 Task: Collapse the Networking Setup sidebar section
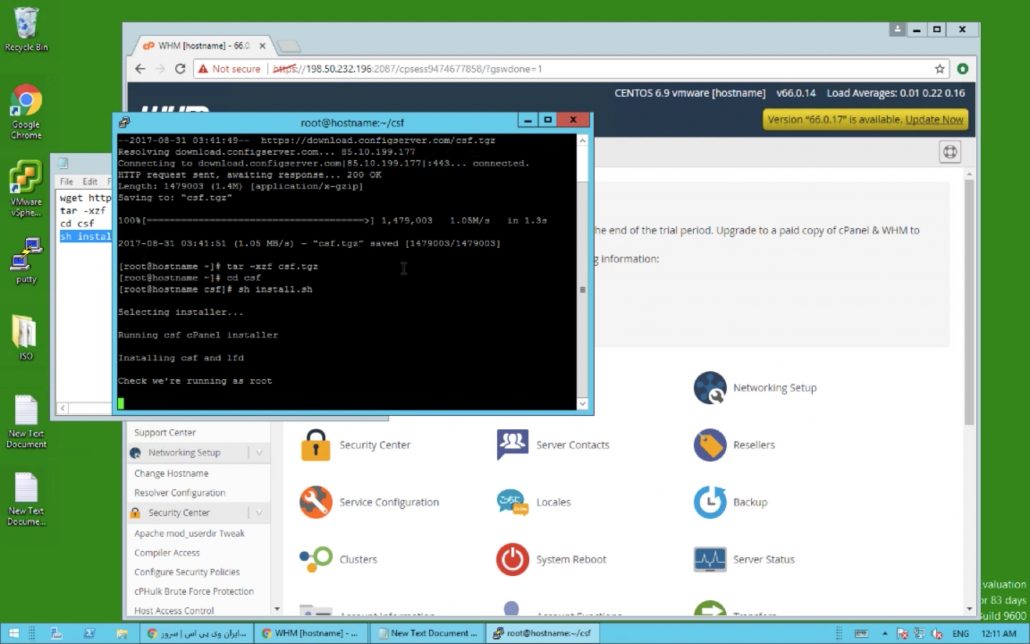click(259, 453)
